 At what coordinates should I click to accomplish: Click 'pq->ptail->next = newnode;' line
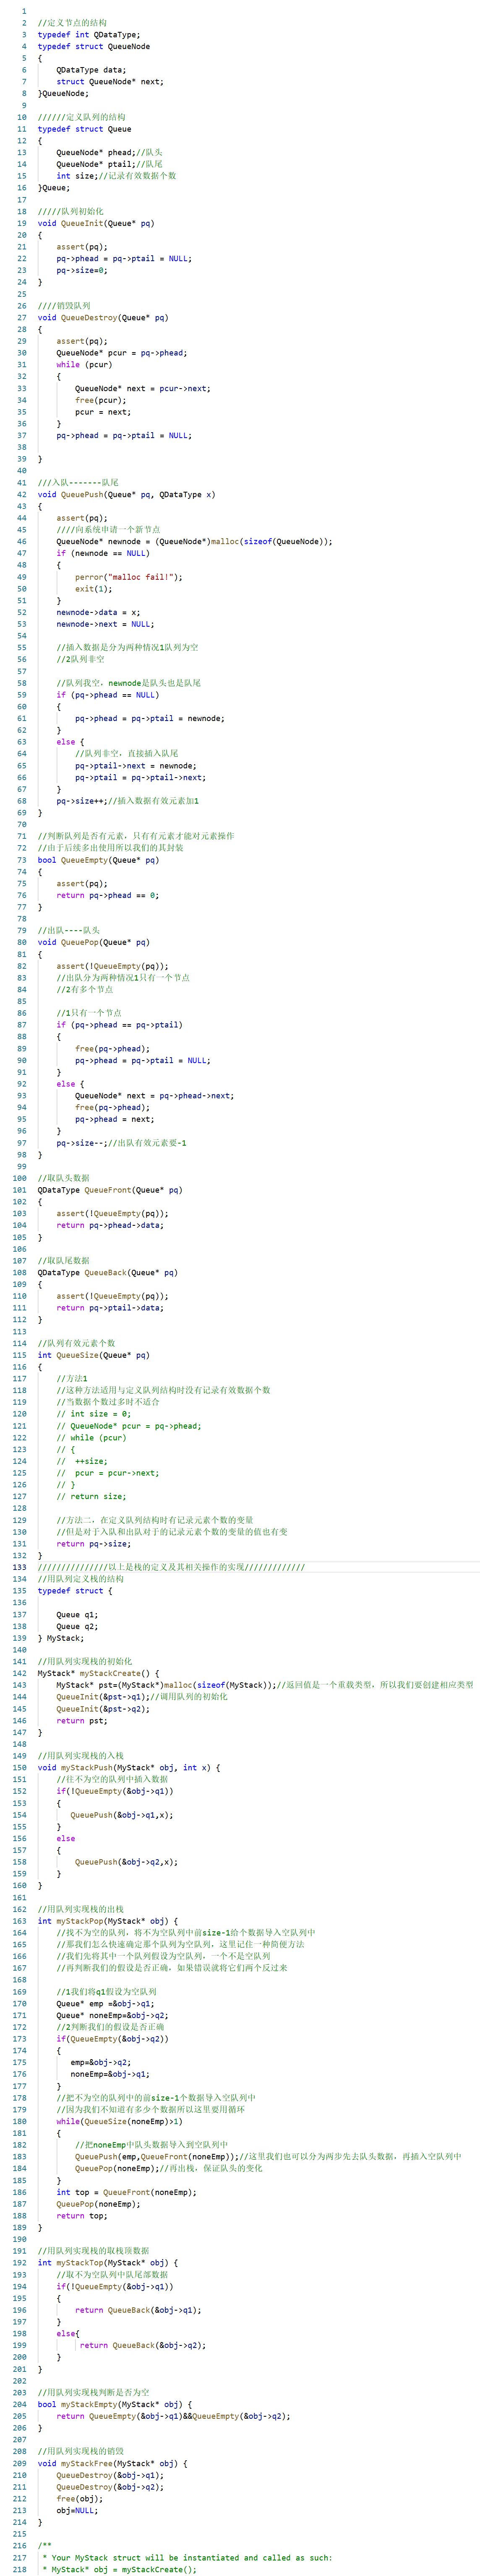tap(136, 765)
